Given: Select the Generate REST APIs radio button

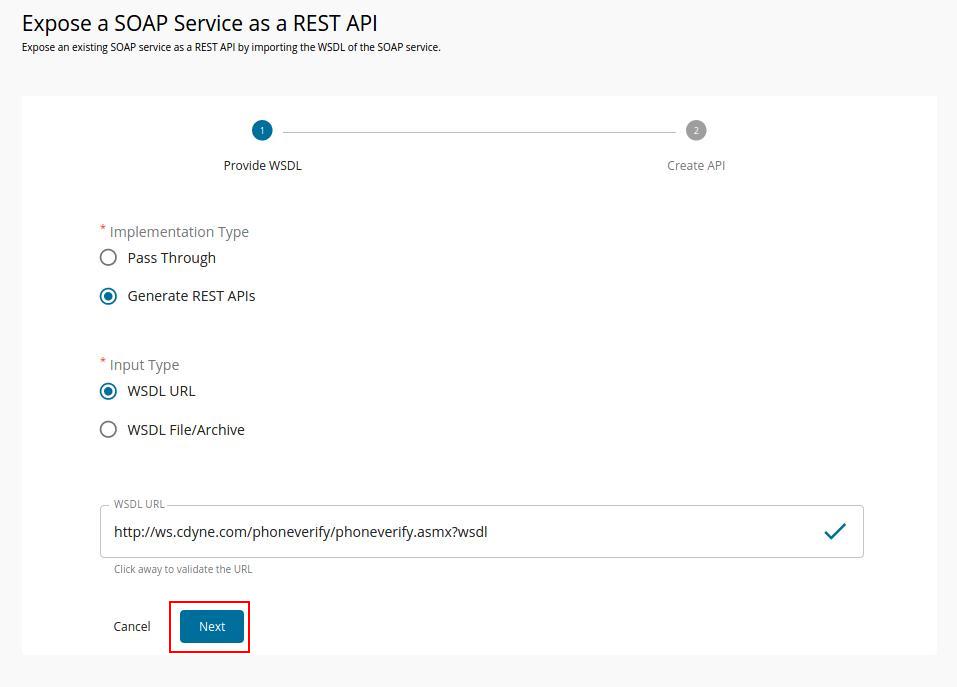Looking at the screenshot, I should point(108,296).
